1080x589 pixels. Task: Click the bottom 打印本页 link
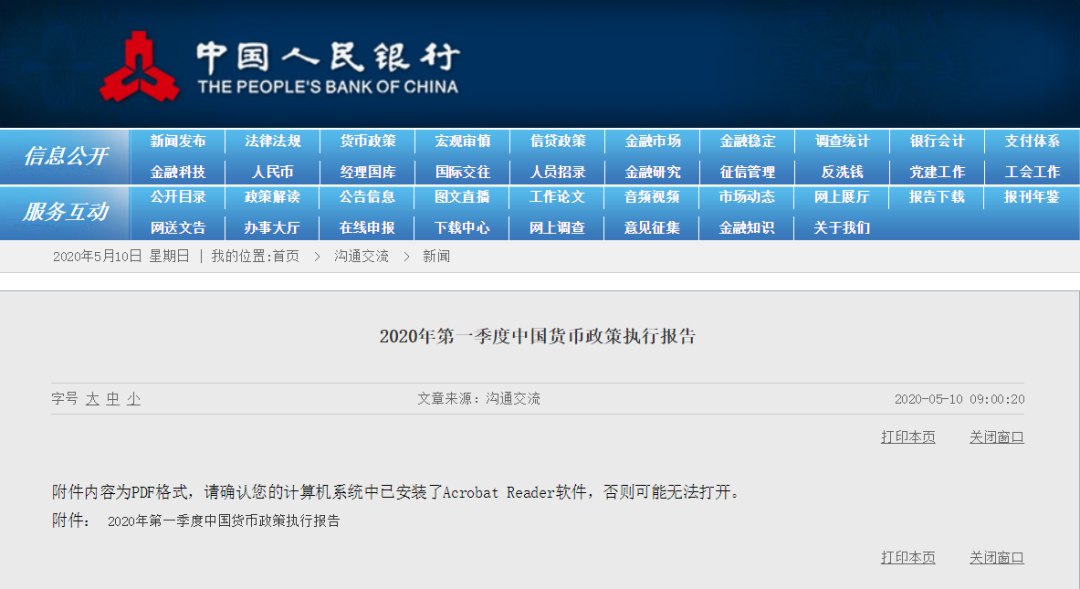click(x=908, y=557)
